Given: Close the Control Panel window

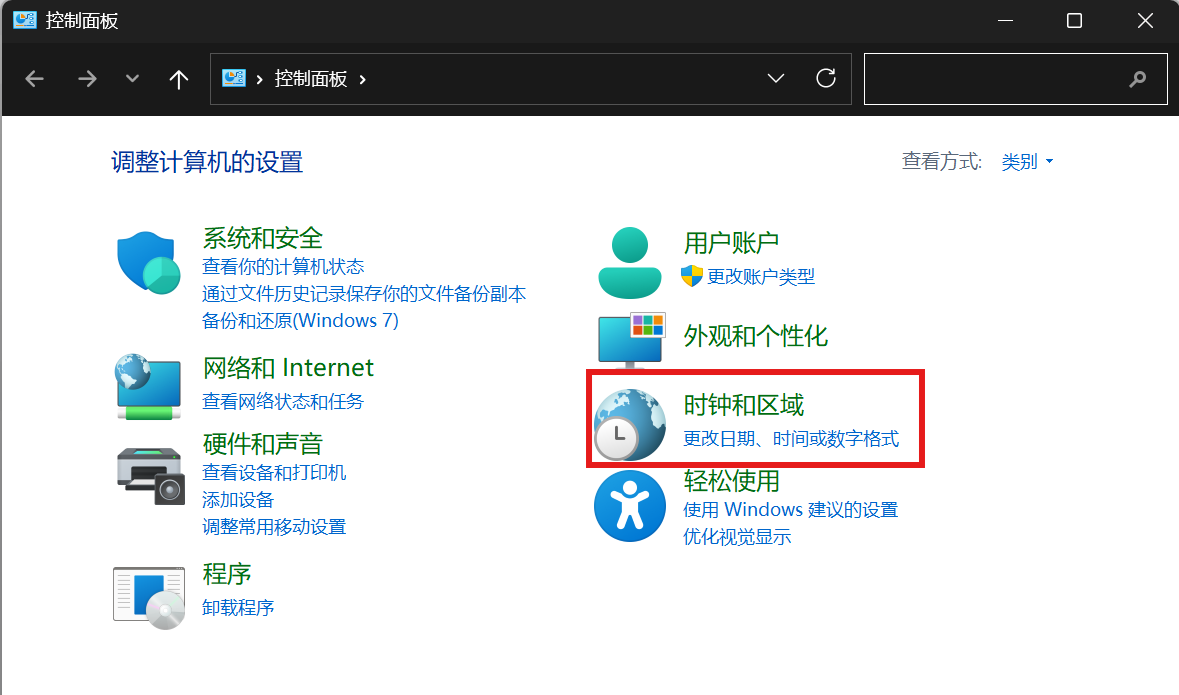Looking at the screenshot, I should click(x=1145, y=20).
